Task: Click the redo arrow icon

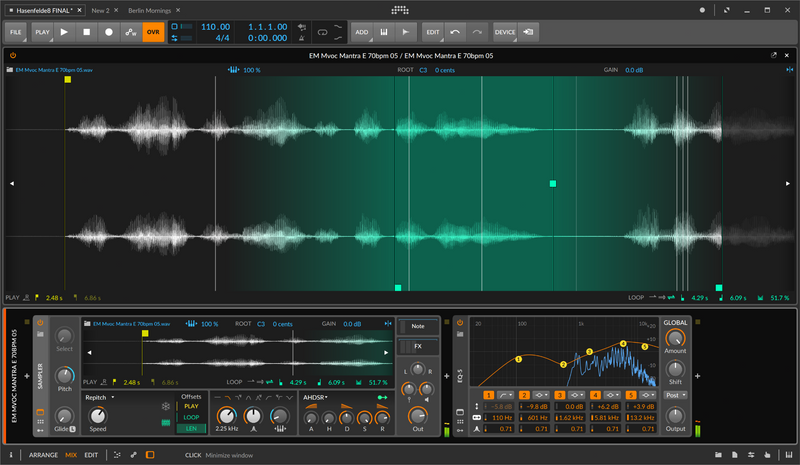Action: pos(477,32)
